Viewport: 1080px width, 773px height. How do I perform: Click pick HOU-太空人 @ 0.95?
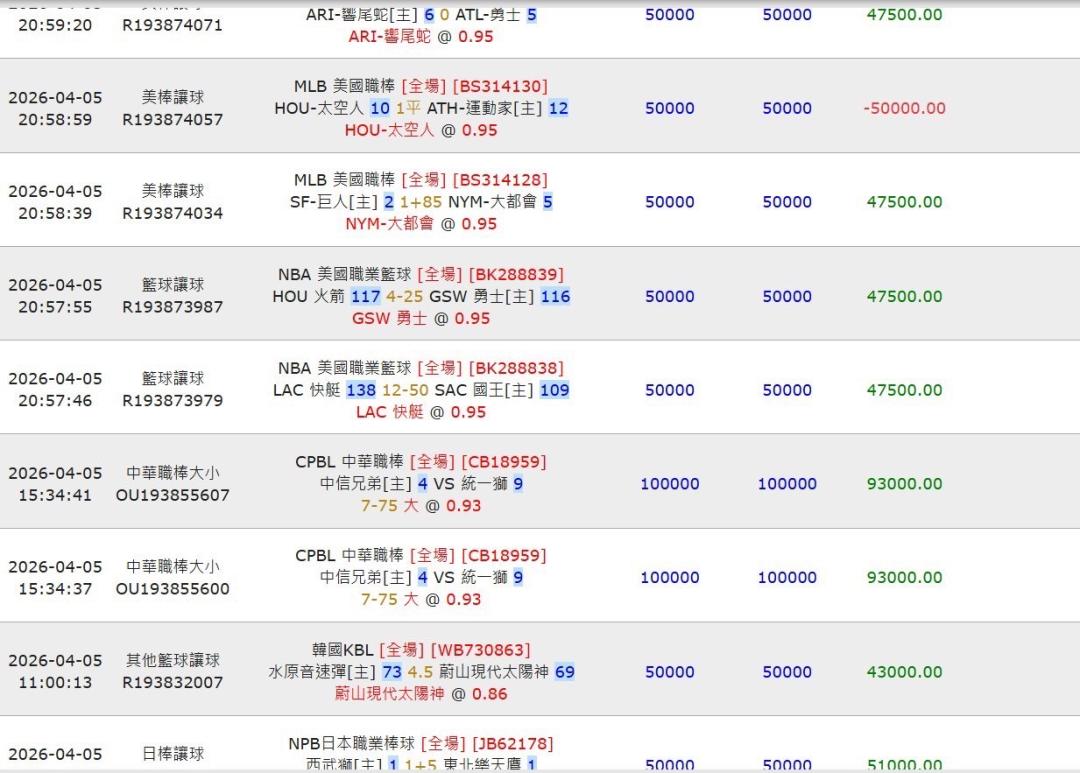421,130
